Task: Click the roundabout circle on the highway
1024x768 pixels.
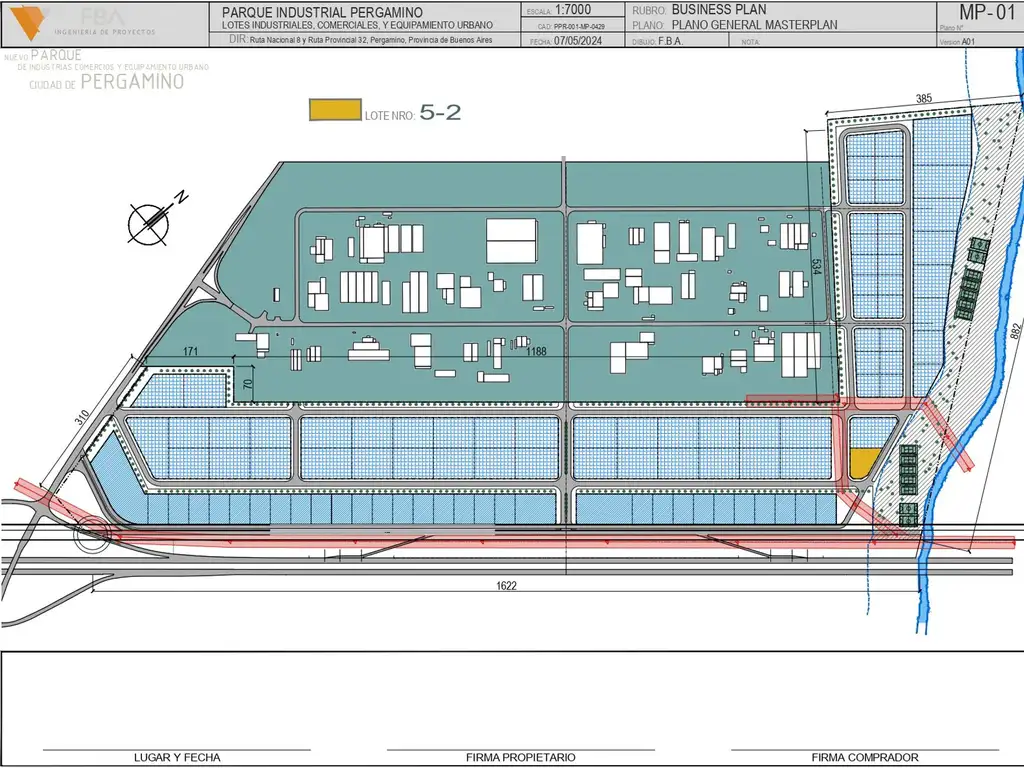Action: coord(93,535)
